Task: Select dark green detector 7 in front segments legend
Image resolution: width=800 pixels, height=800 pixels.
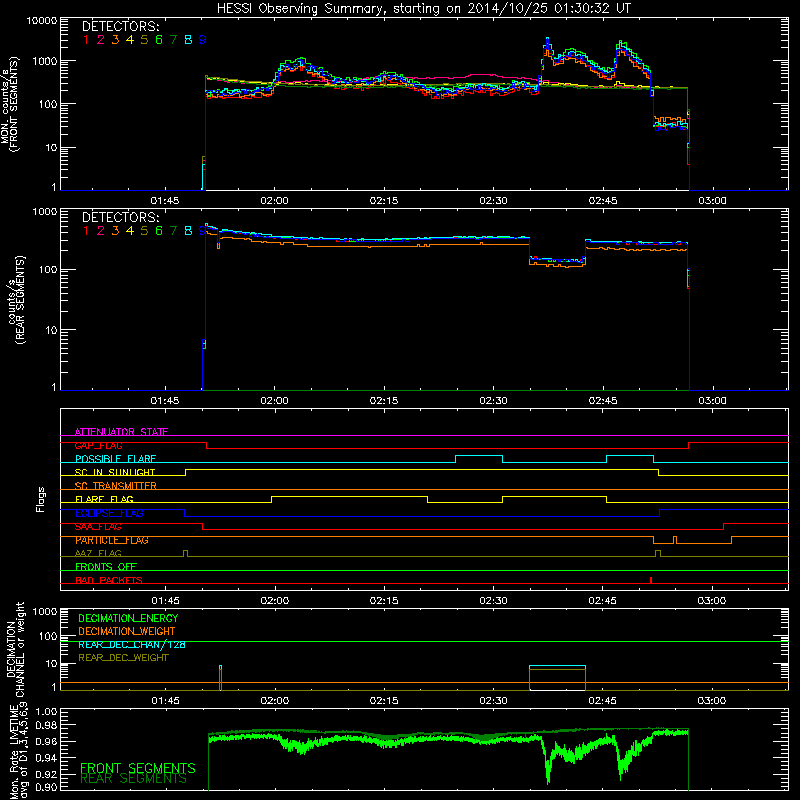Action: pyautogui.click(x=173, y=40)
